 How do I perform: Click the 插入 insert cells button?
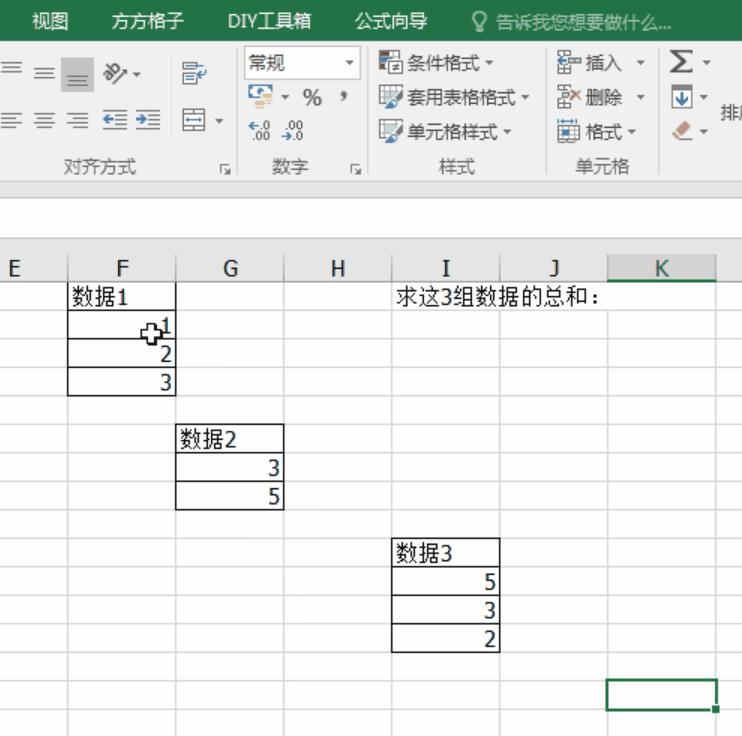click(590, 62)
